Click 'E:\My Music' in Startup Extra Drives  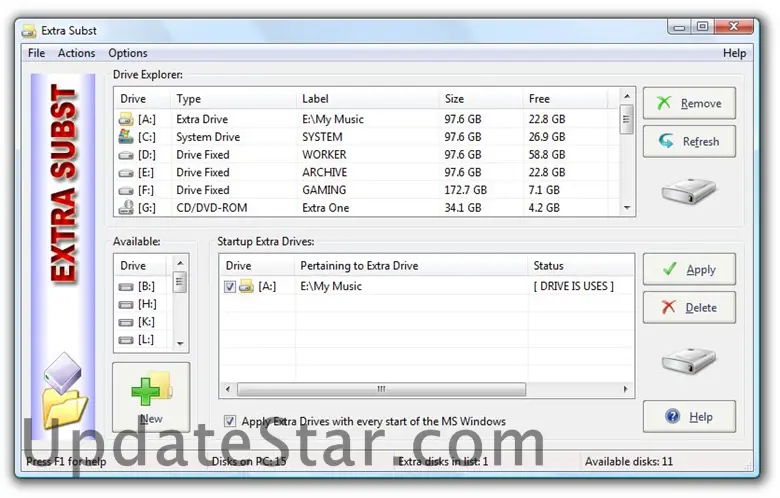pyautogui.click(x=331, y=286)
